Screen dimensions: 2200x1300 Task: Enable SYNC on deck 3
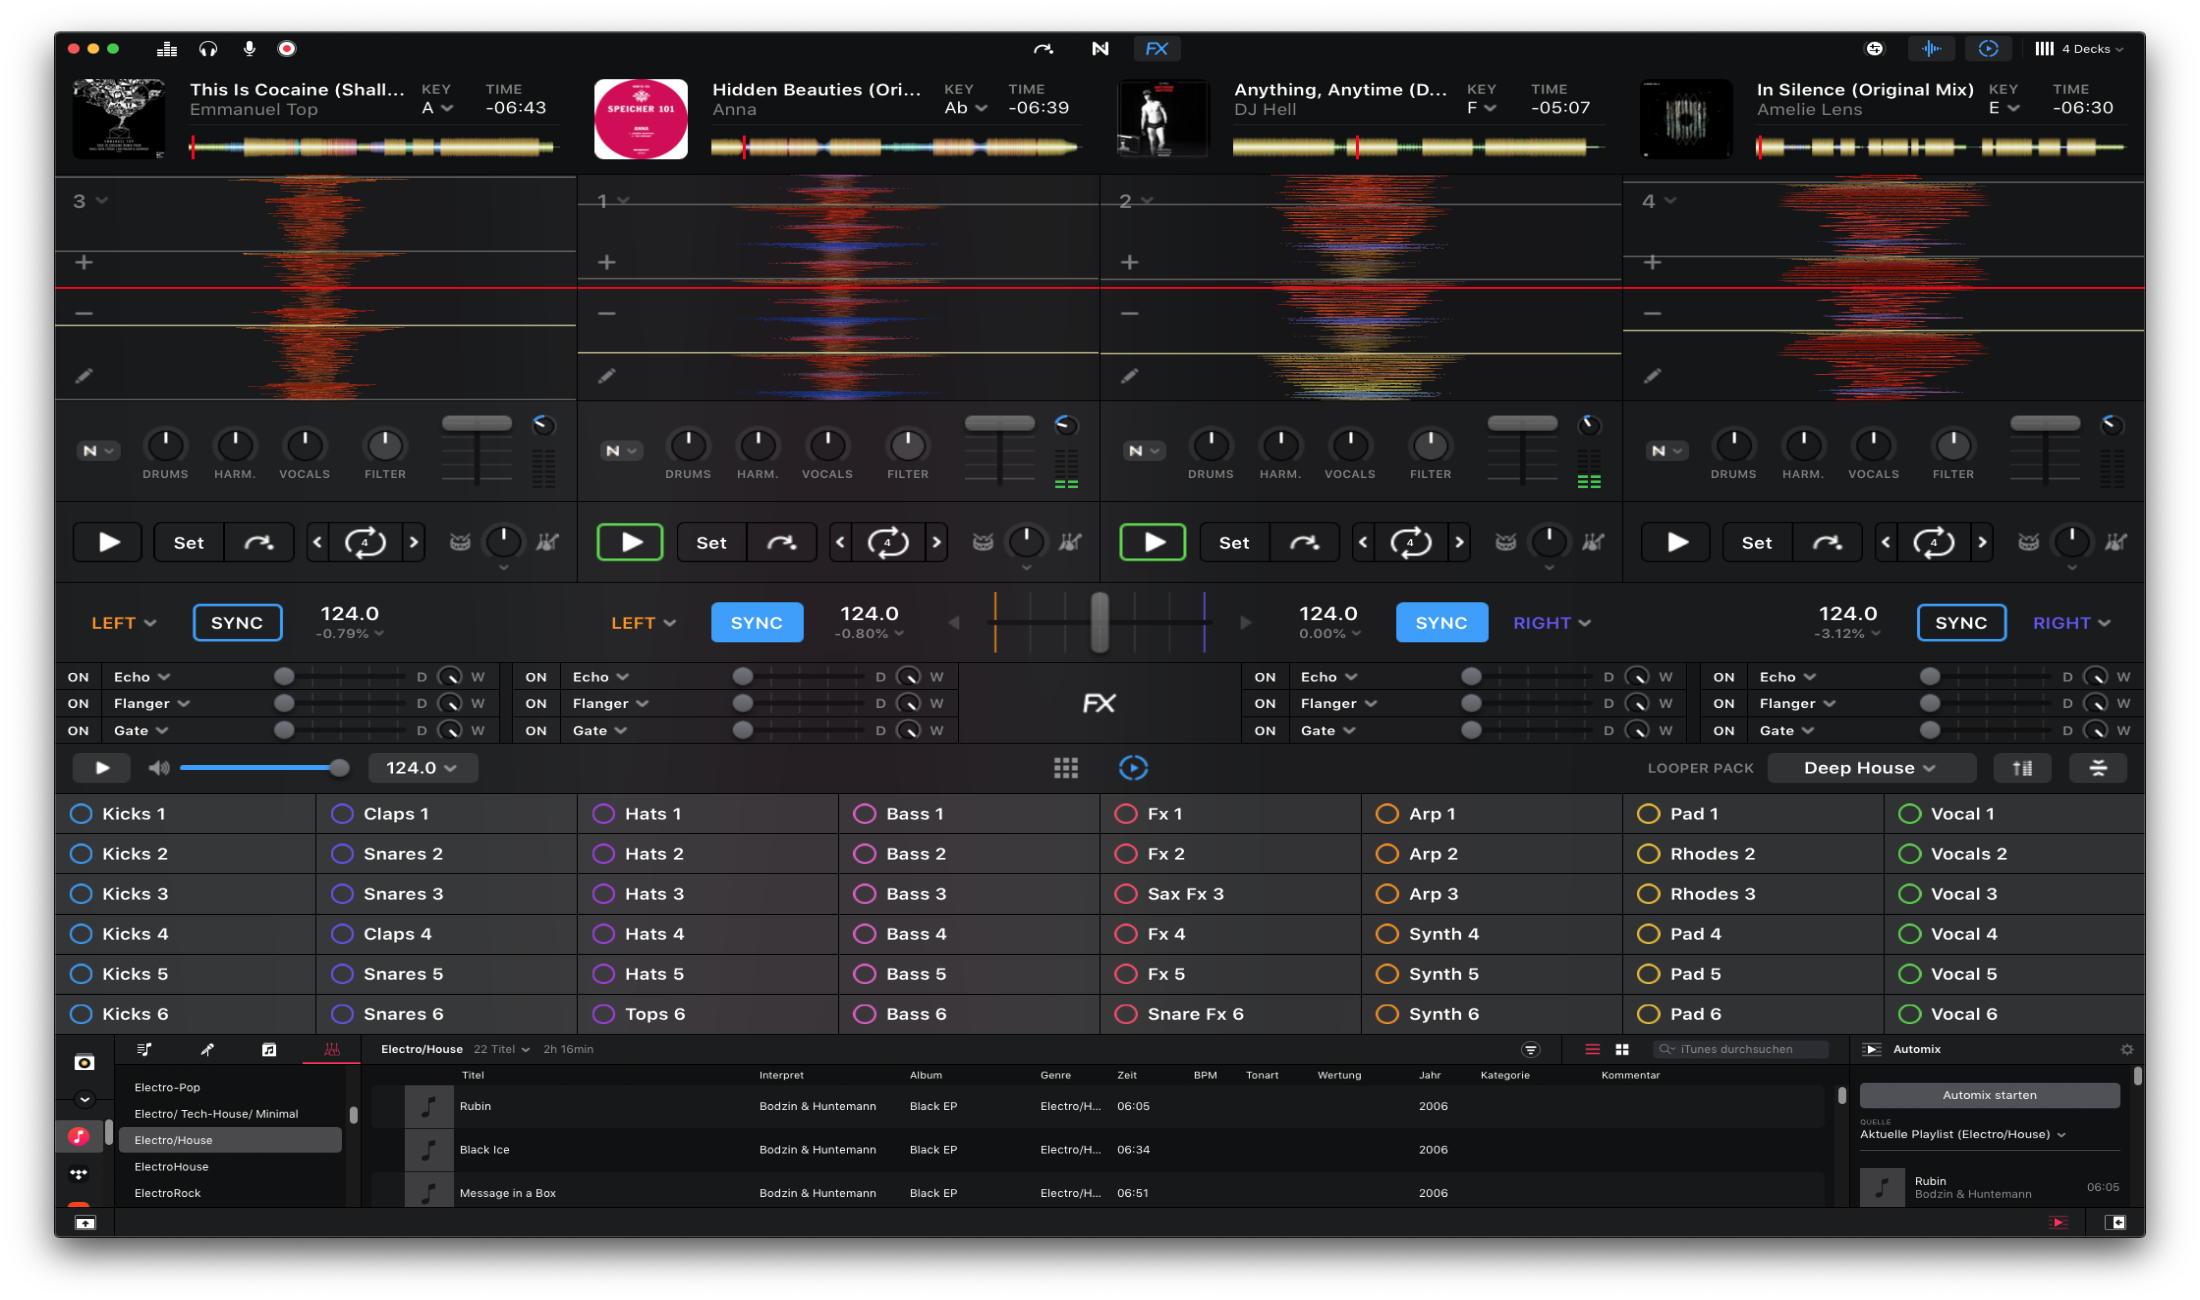point(237,622)
